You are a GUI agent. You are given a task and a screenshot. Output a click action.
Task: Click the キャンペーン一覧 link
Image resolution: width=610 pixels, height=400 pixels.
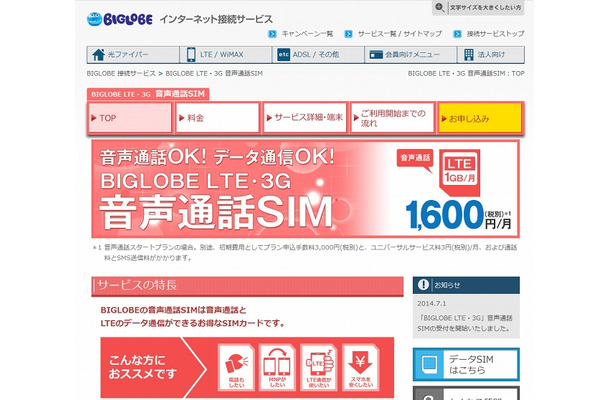coord(307,34)
